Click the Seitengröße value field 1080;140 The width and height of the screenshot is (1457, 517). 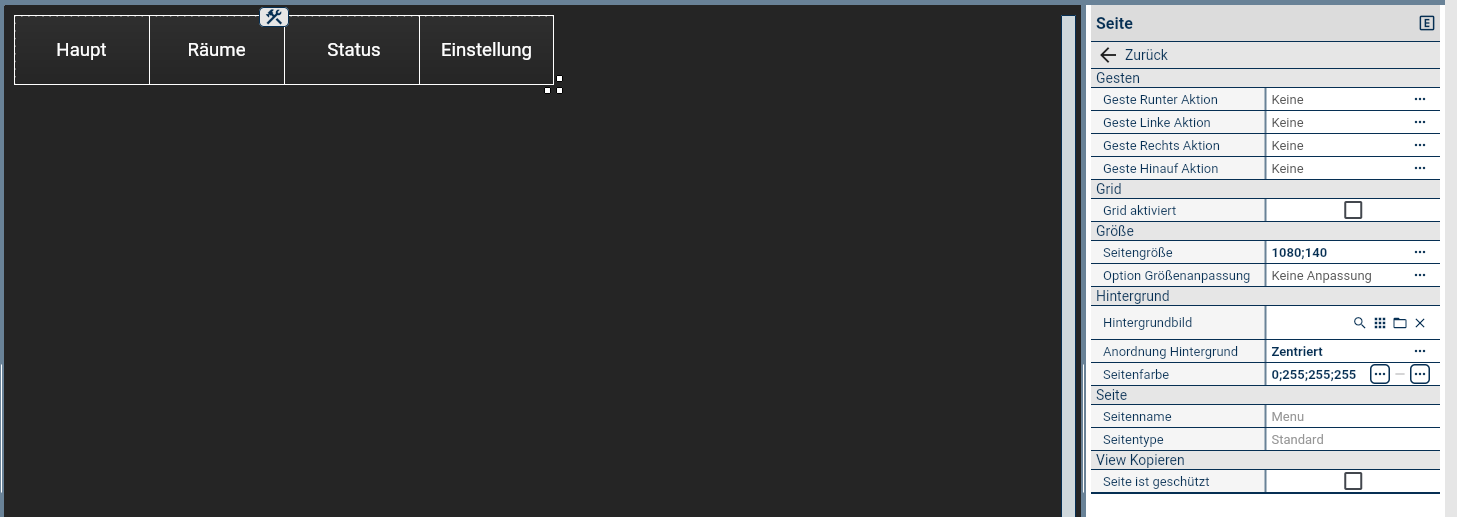click(1337, 252)
